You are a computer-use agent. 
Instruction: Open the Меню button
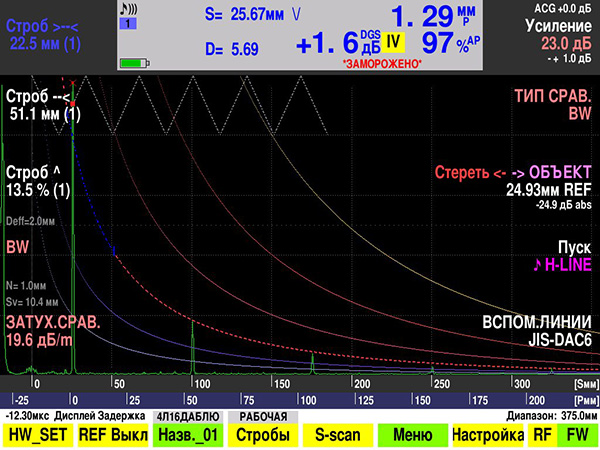(x=412, y=435)
